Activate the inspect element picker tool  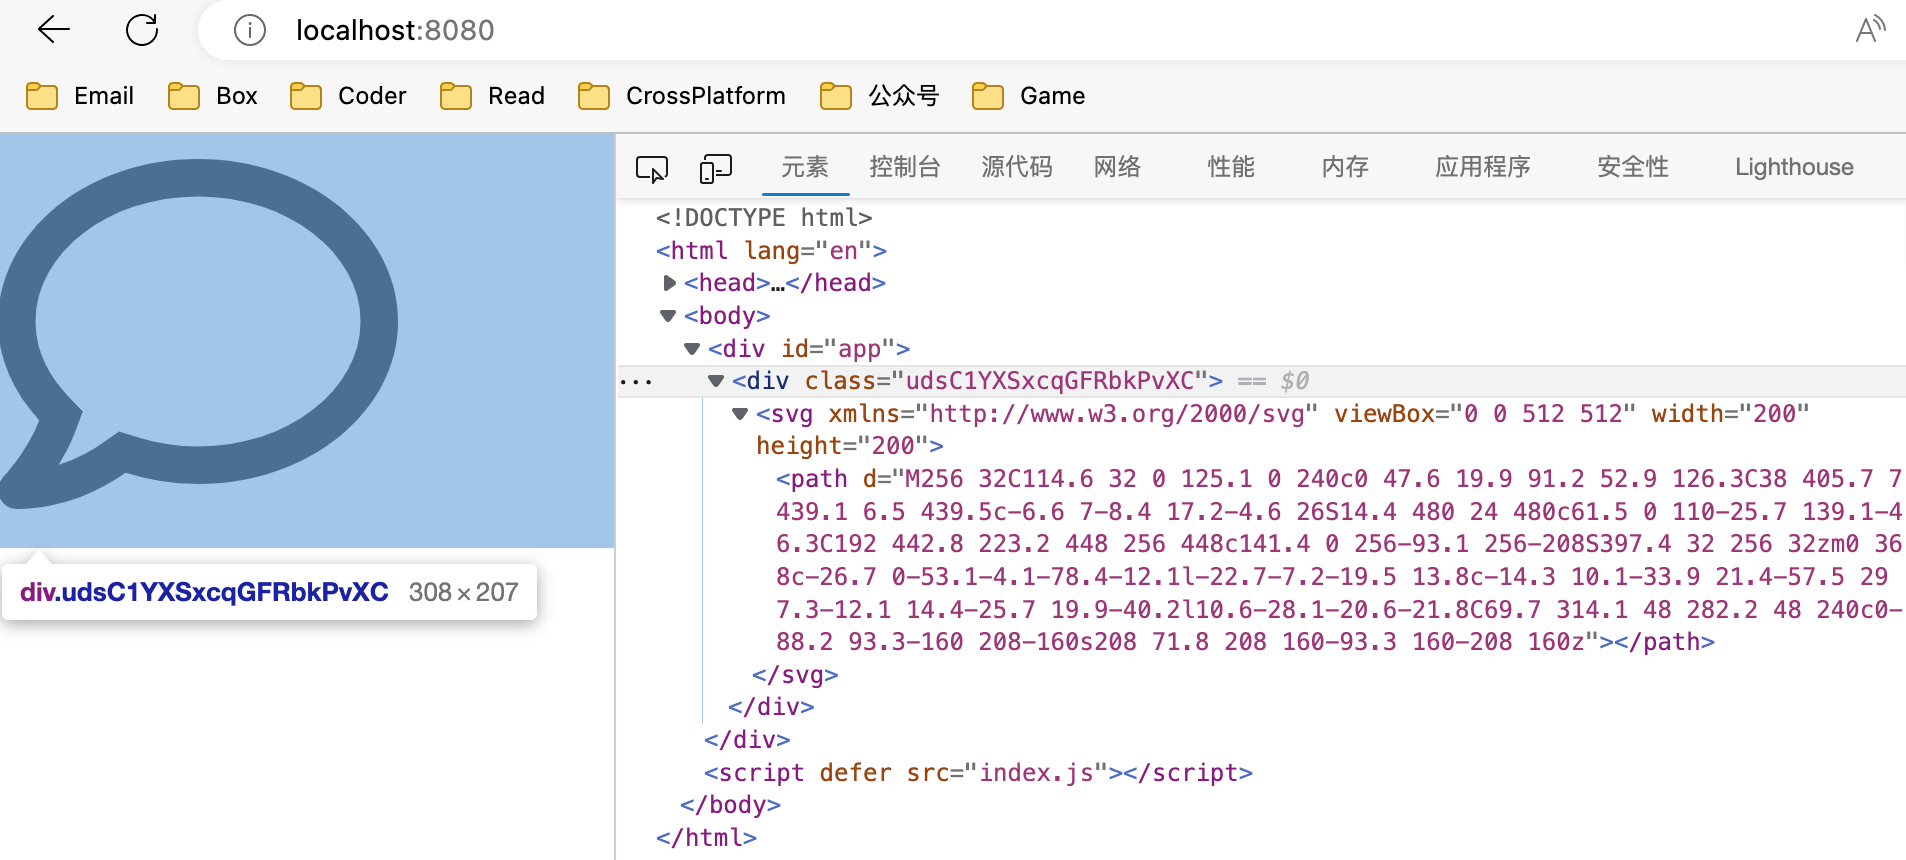point(652,168)
